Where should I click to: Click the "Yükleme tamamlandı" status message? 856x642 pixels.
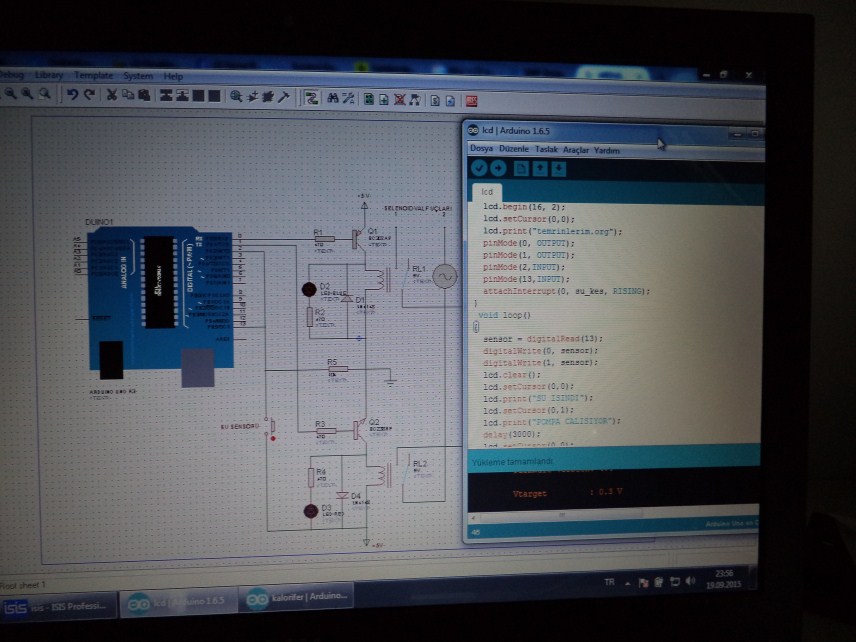513,461
